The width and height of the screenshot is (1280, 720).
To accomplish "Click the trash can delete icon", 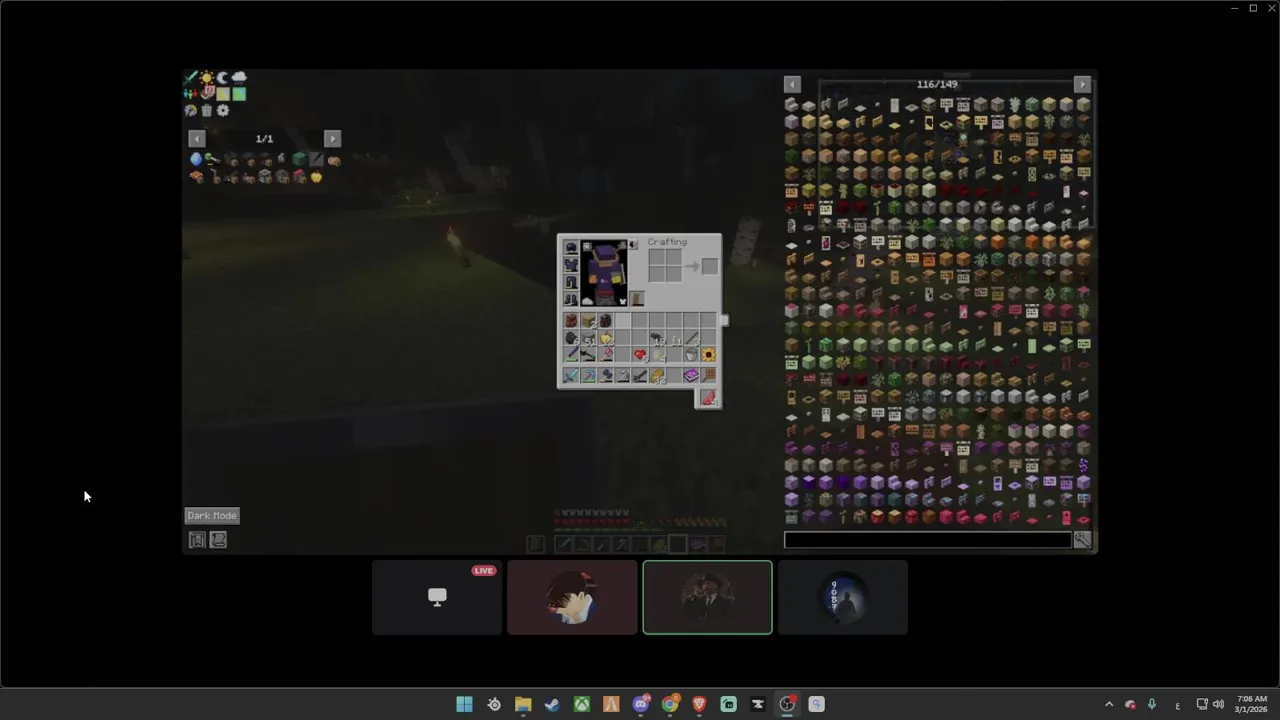I will point(207,110).
